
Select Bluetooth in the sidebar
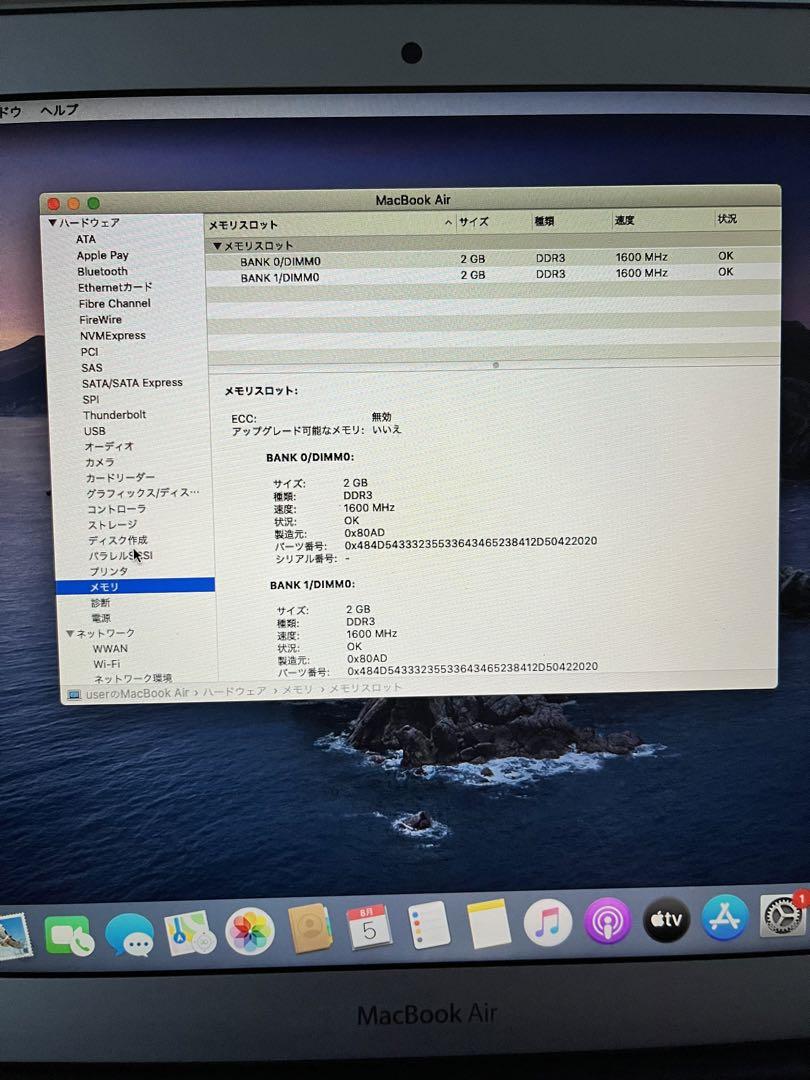pos(102,271)
